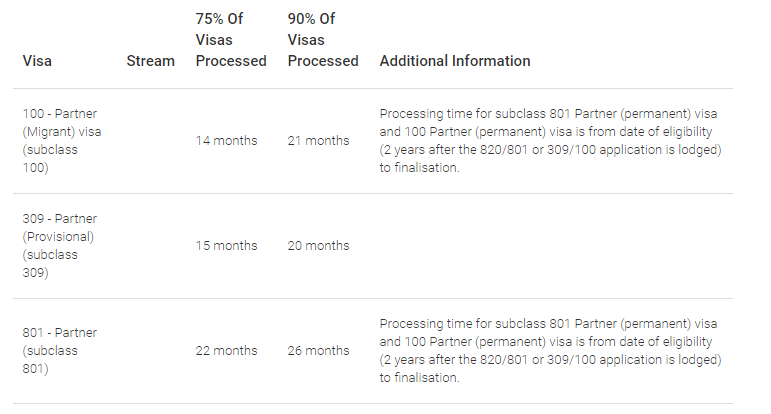Click the Stream column header
This screenshot has height=414, width=771.
point(150,61)
